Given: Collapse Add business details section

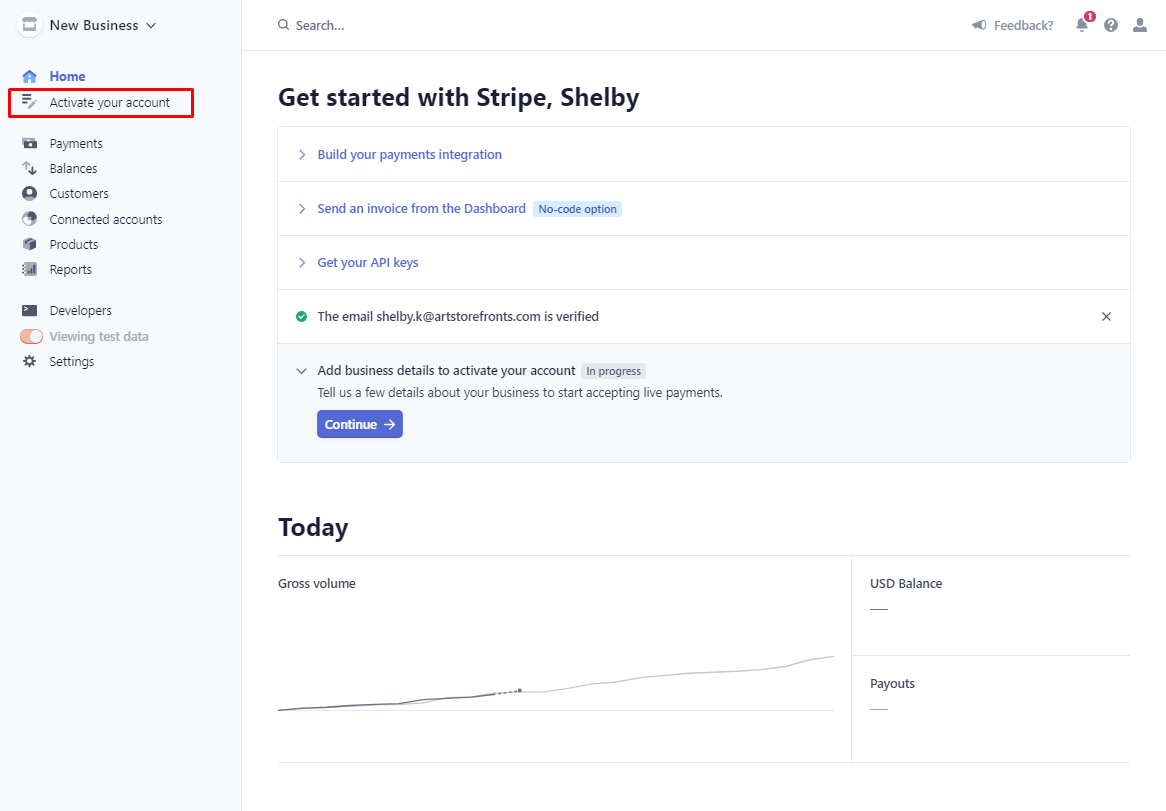Looking at the screenshot, I should (x=301, y=371).
